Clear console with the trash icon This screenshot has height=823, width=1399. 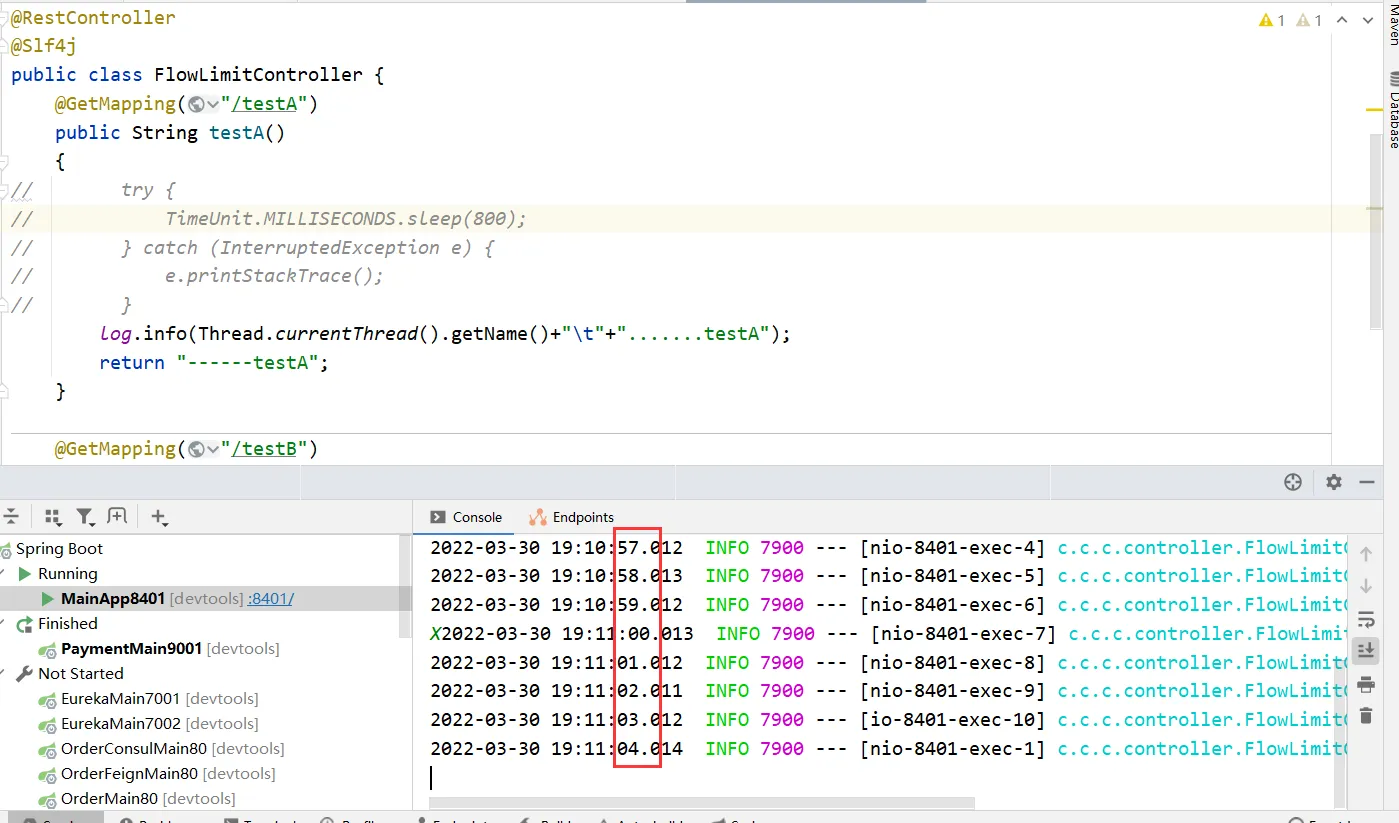[x=1366, y=715]
